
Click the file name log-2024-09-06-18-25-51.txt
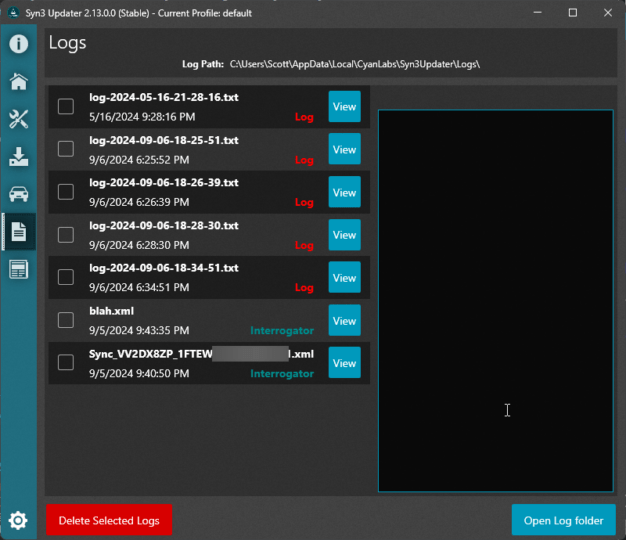pyautogui.click(x=164, y=140)
